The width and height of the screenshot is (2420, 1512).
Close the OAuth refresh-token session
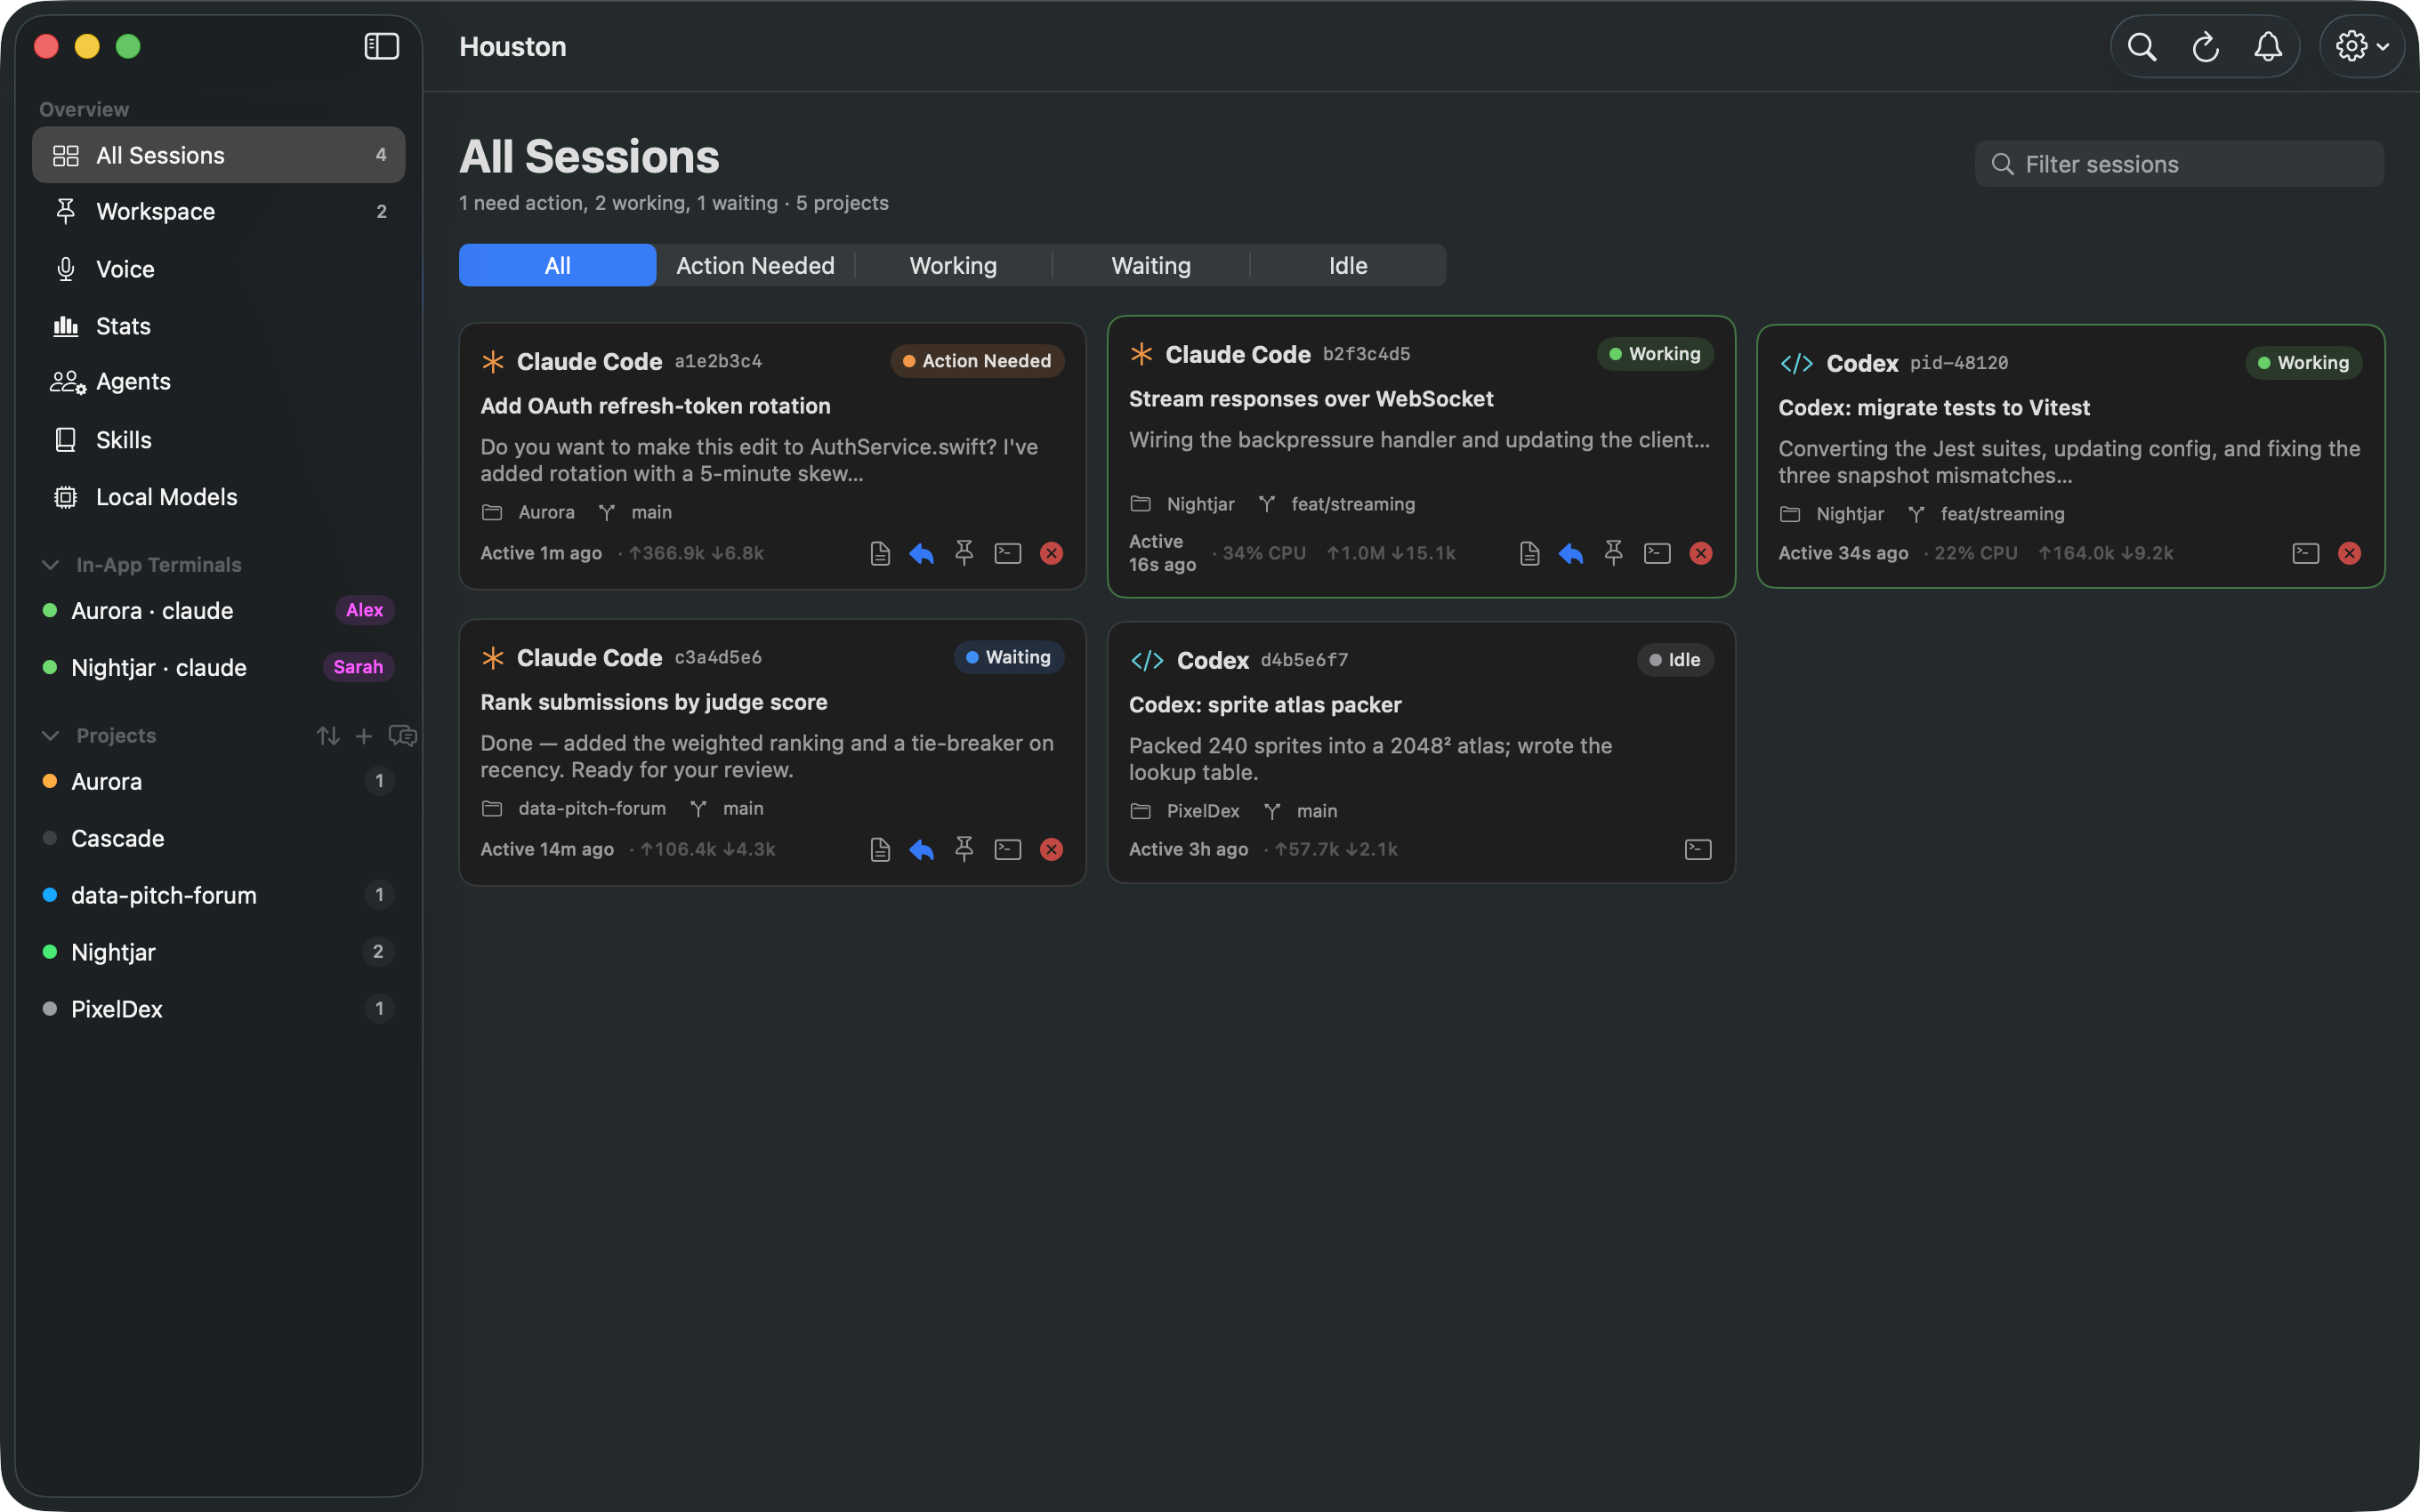pyautogui.click(x=1051, y=554)
